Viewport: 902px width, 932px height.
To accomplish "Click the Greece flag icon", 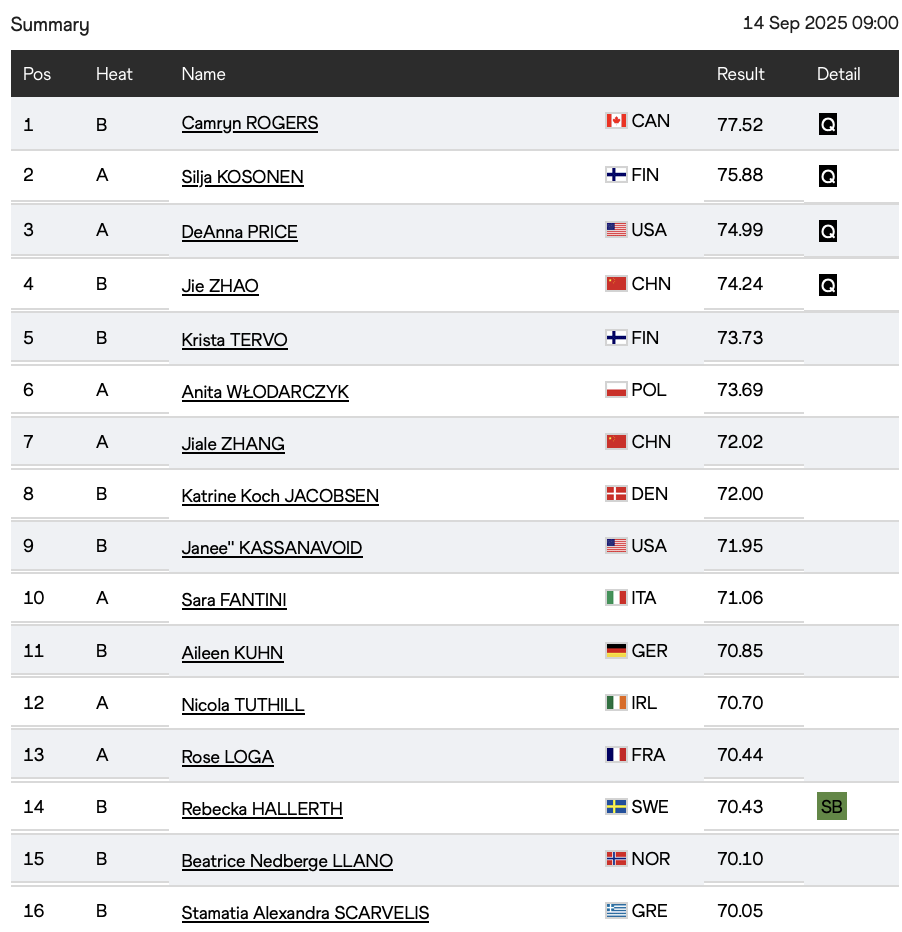I will 616,911.
